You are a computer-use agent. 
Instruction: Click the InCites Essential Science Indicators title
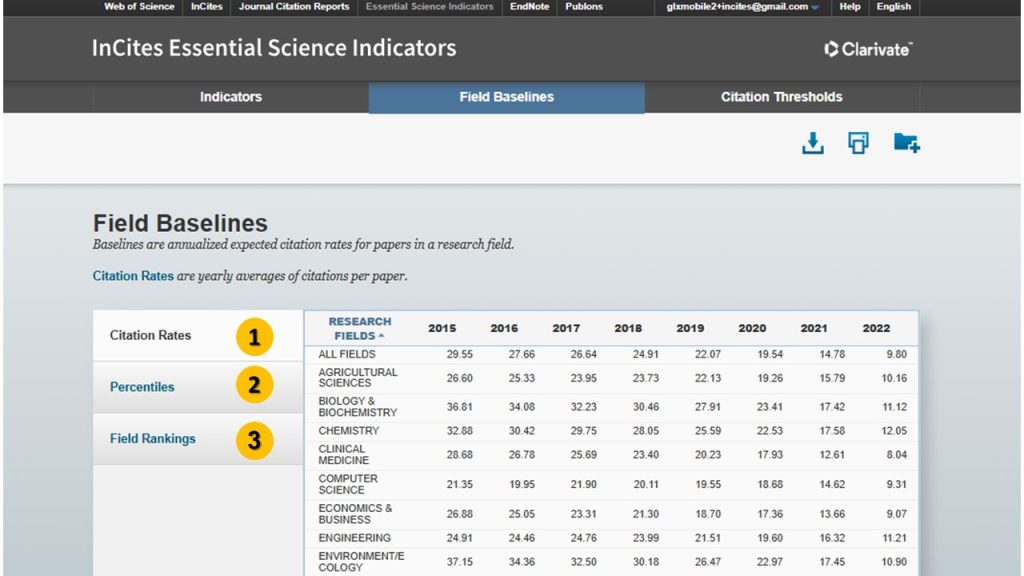pos(274,48)
